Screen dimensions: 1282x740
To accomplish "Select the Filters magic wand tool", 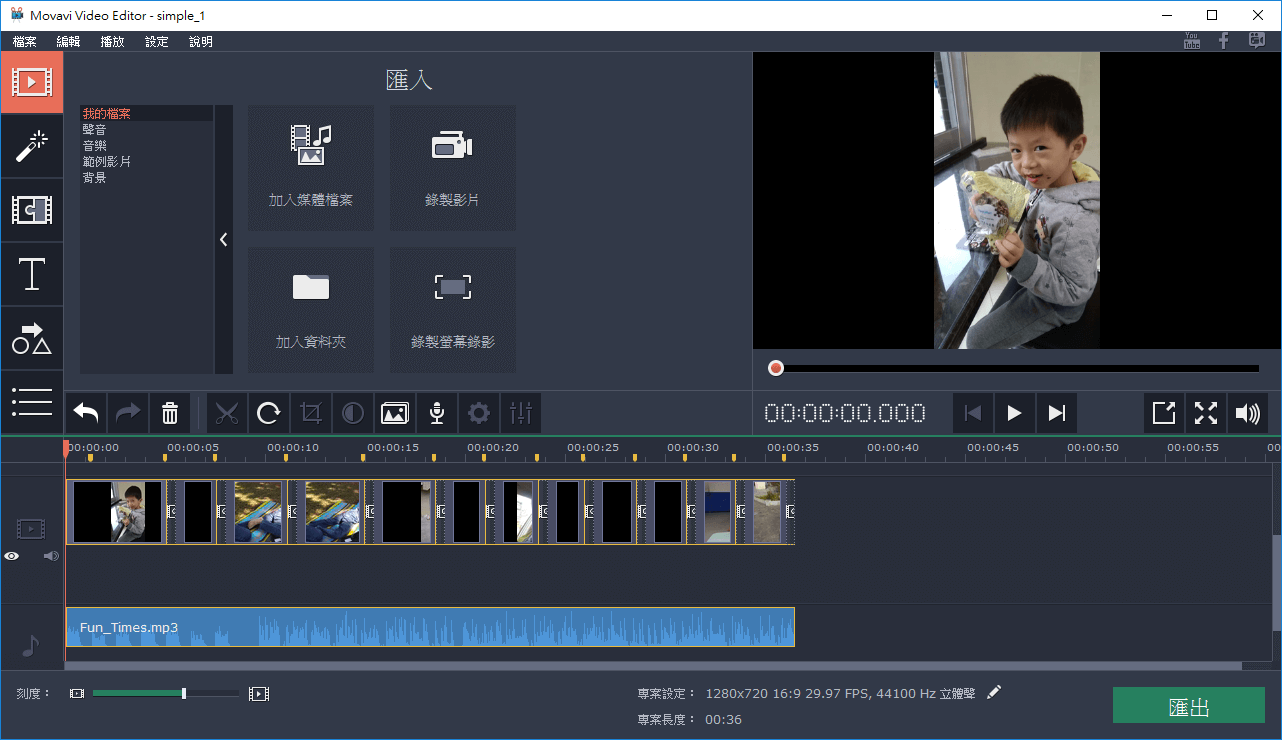I will [x=32, y=146].
